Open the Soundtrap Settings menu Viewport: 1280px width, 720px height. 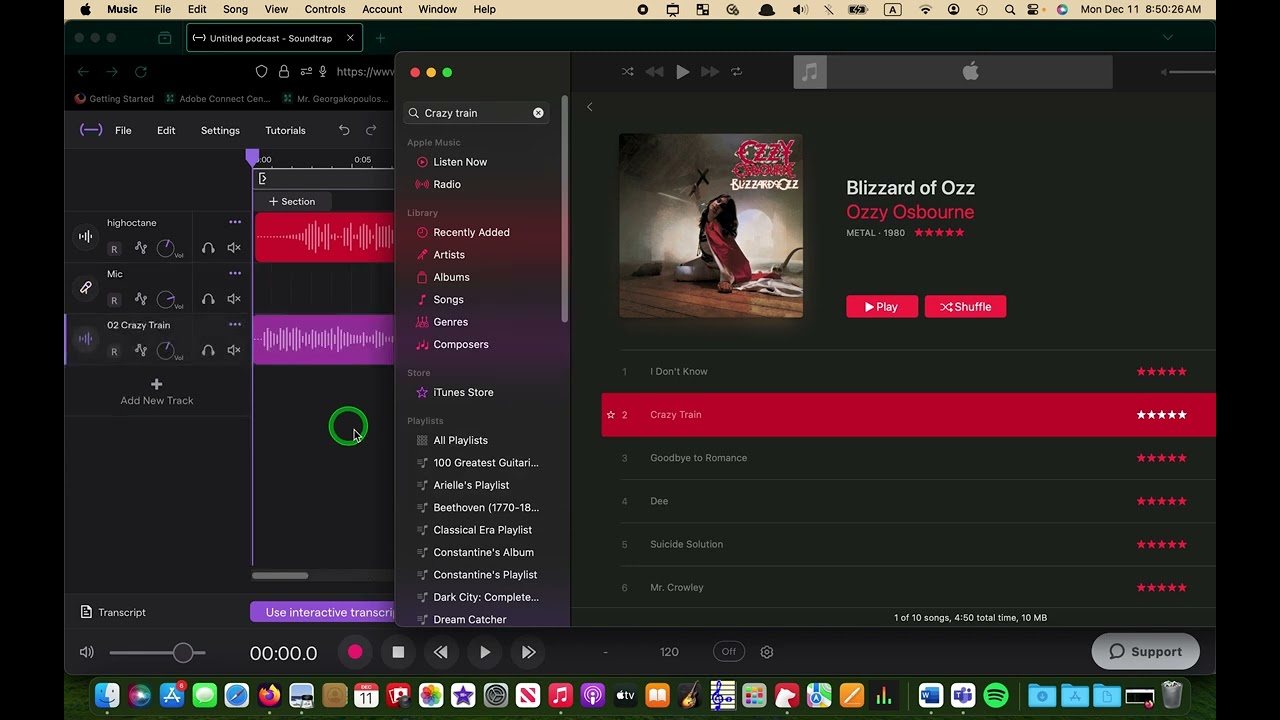coord(220,131)
